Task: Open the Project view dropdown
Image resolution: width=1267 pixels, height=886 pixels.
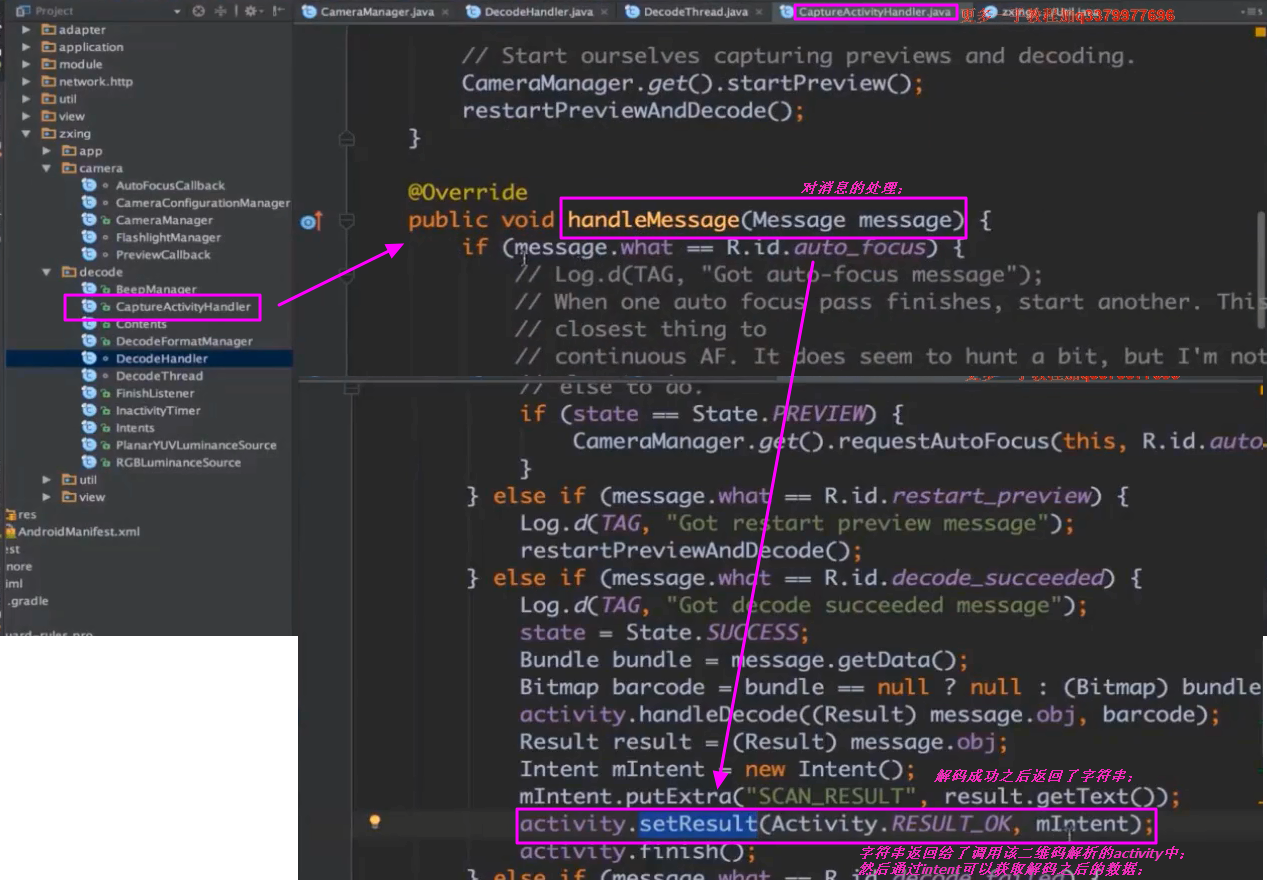Action: point(177,11)
